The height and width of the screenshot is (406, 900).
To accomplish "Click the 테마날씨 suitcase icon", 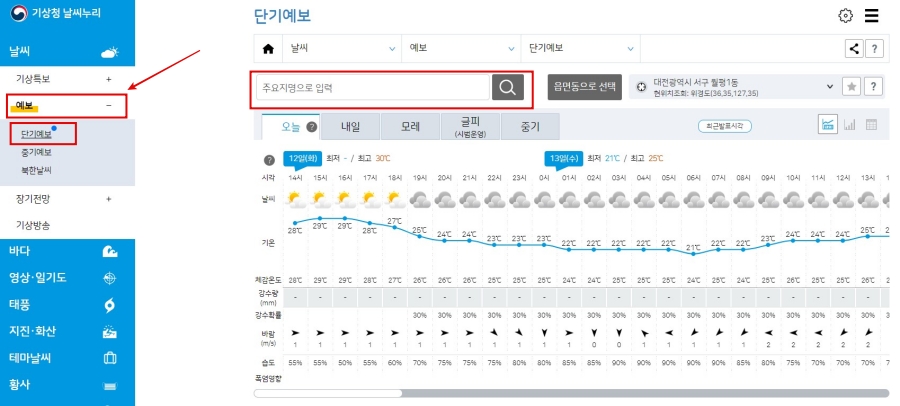I will [x=110, y=358].
